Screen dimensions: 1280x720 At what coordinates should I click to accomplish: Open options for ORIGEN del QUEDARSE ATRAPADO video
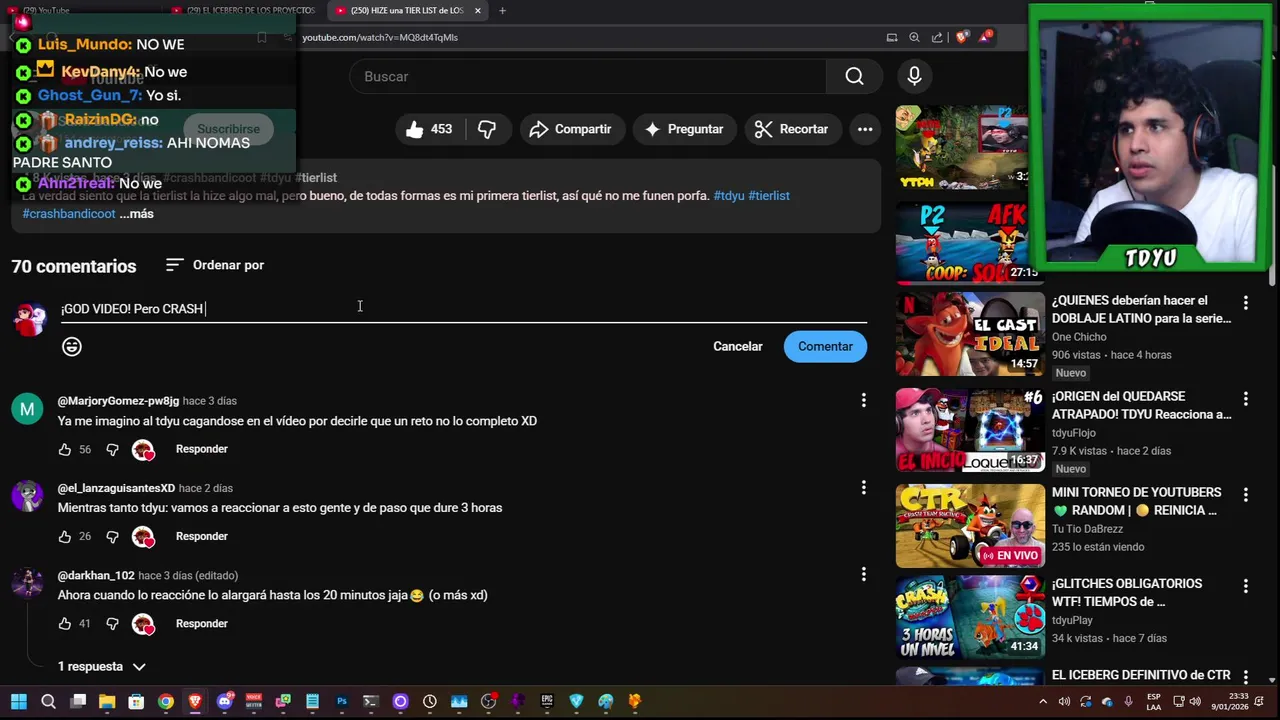[x=1246, y=398]
